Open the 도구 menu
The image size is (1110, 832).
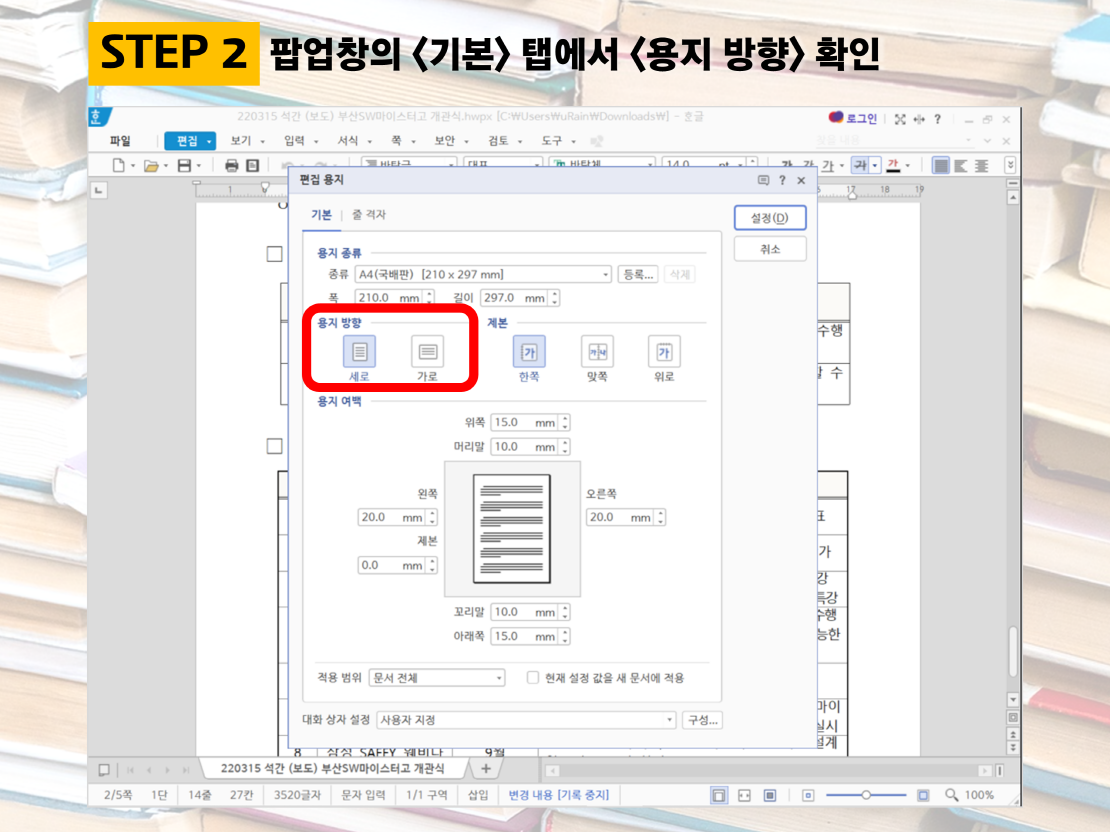tap(551, 141)
